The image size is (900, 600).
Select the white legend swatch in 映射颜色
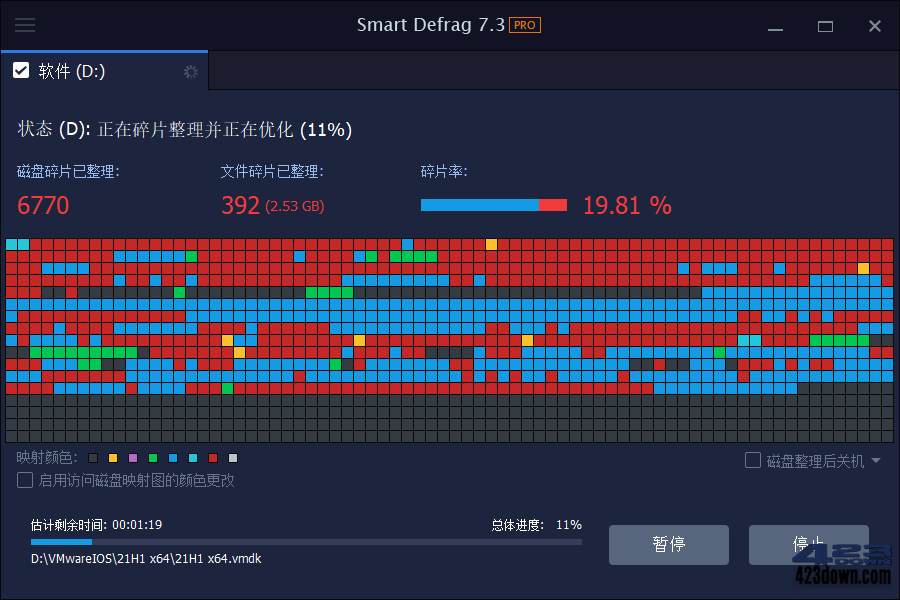pos(233,458)
